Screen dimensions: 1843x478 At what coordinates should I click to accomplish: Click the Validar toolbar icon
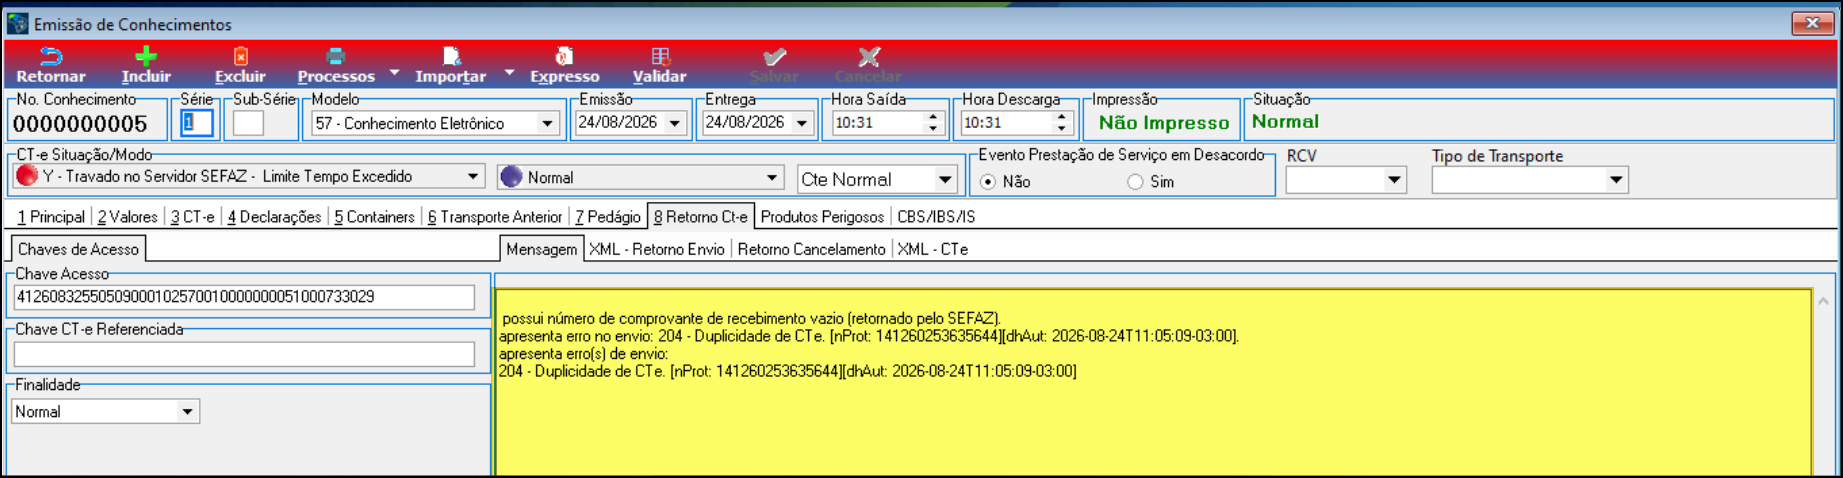click(660, 57)
